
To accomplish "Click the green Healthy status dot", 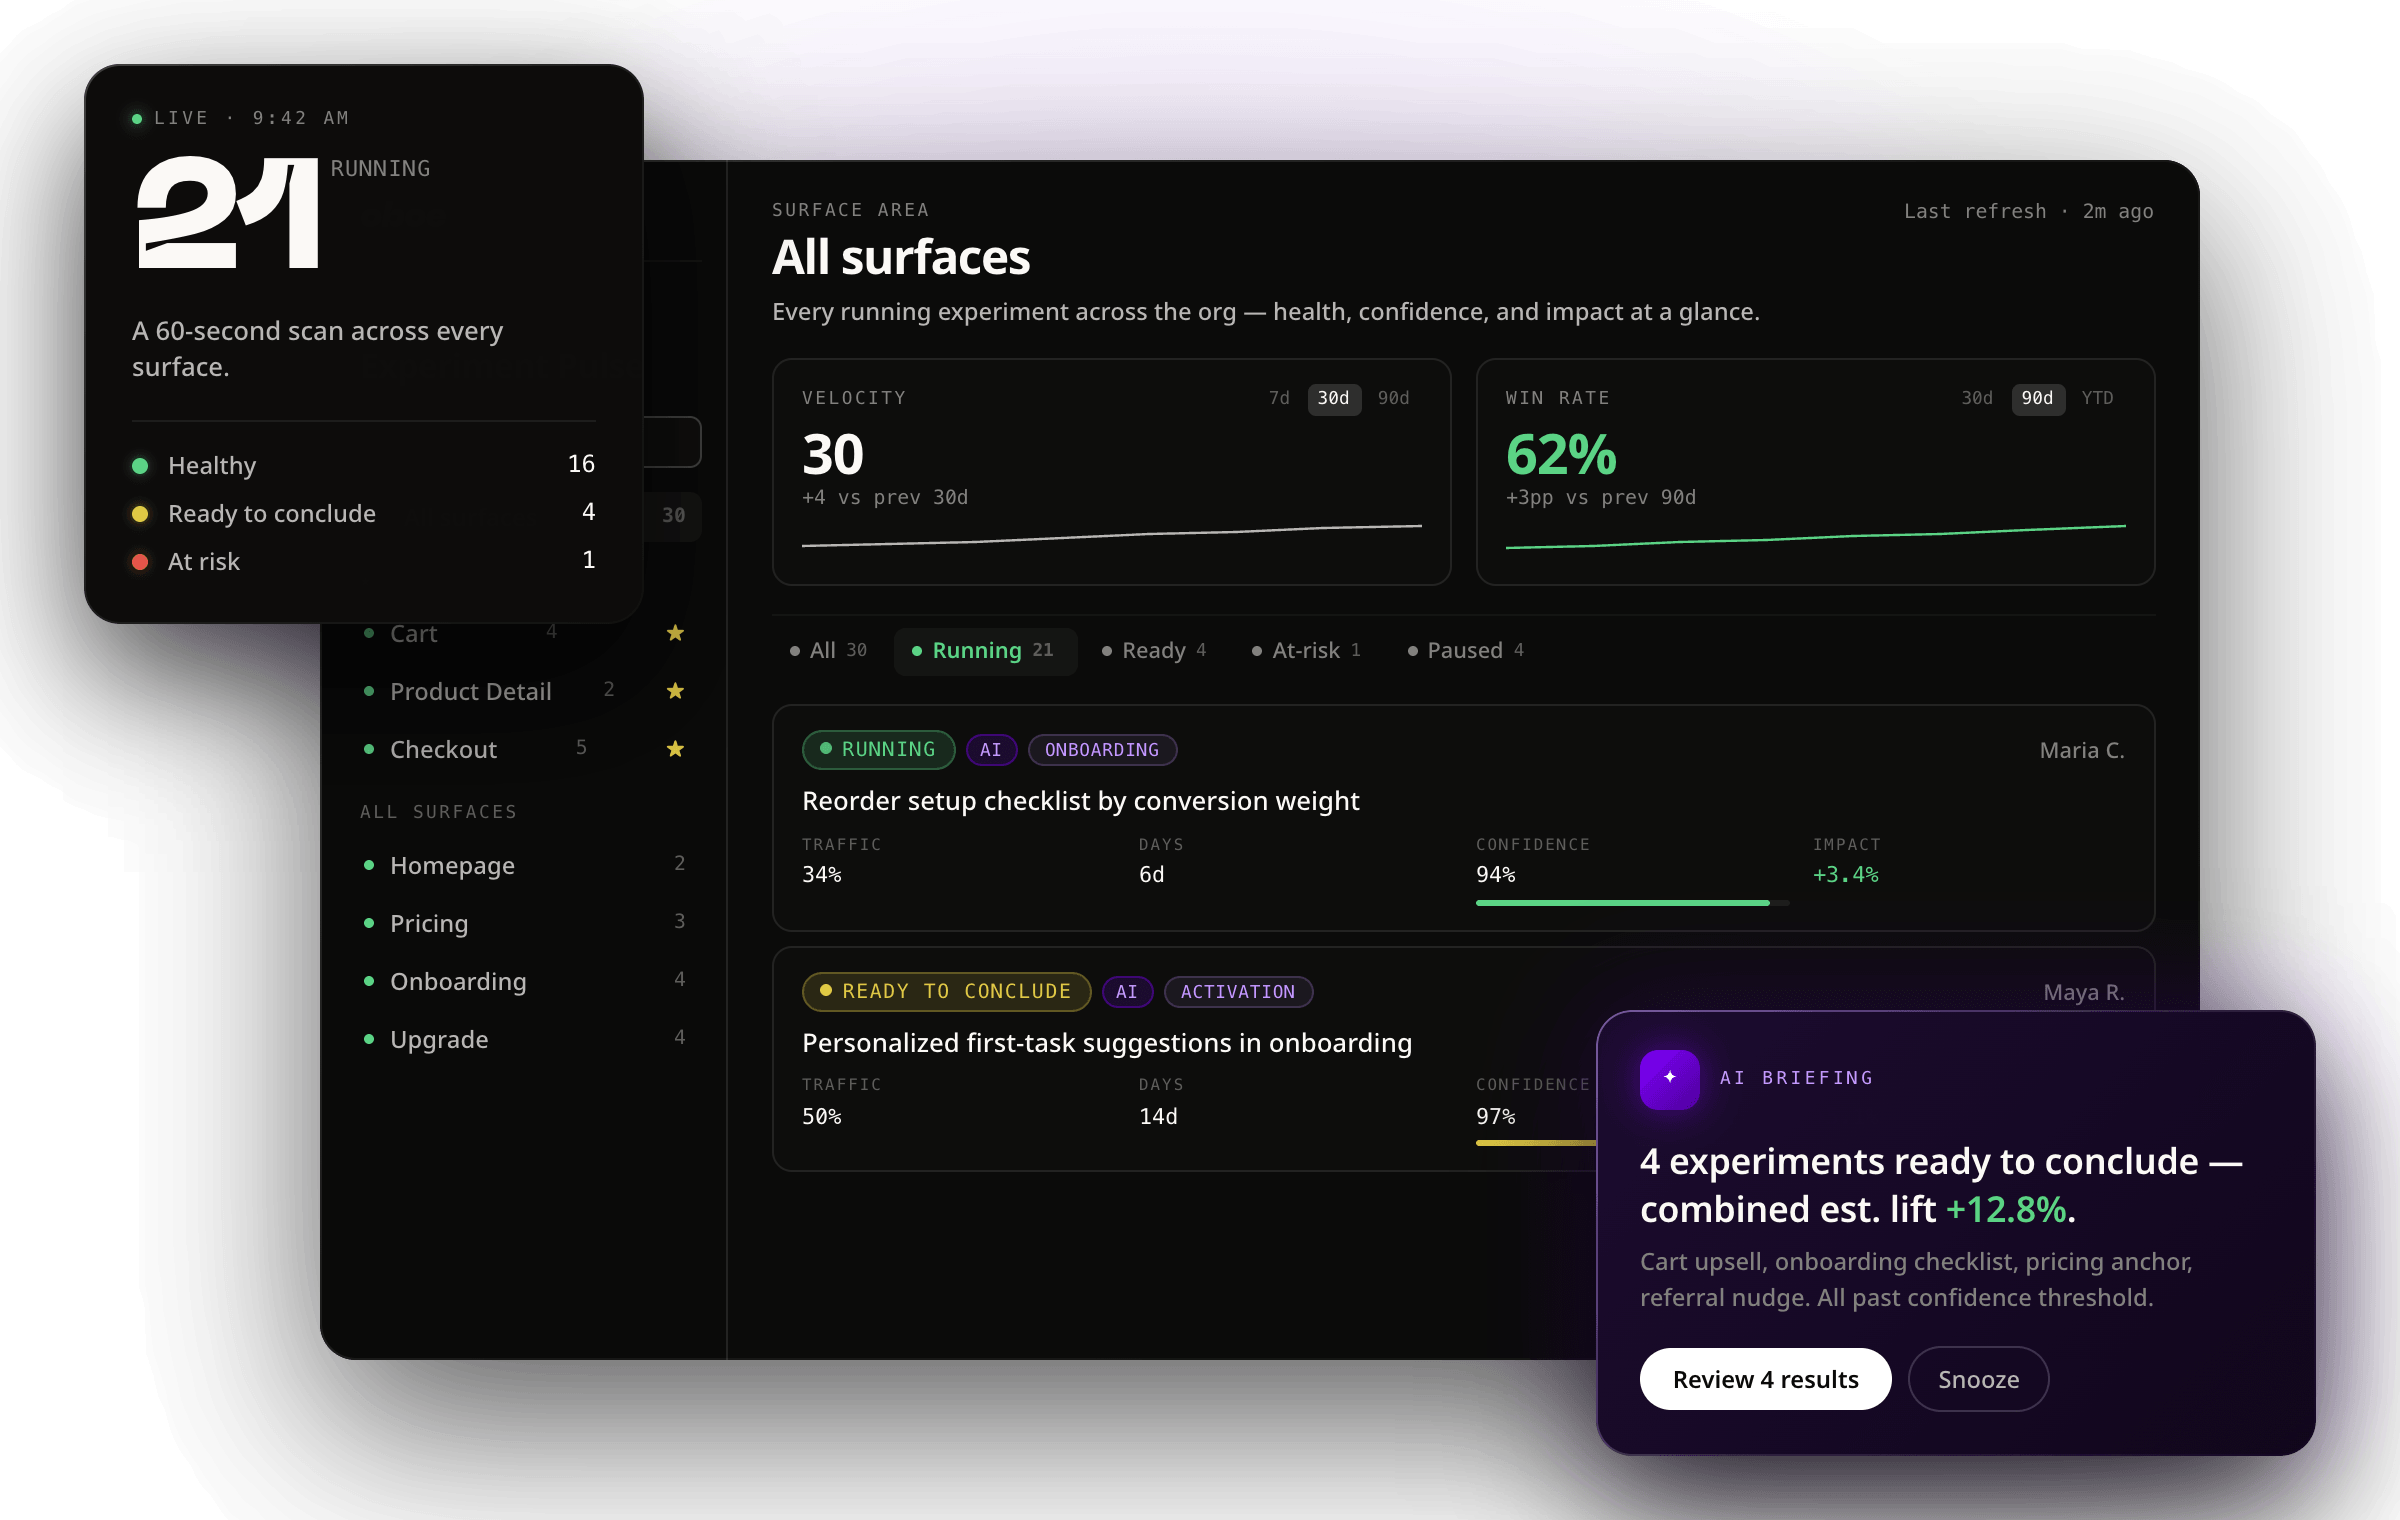I will [x=140, y=466].
